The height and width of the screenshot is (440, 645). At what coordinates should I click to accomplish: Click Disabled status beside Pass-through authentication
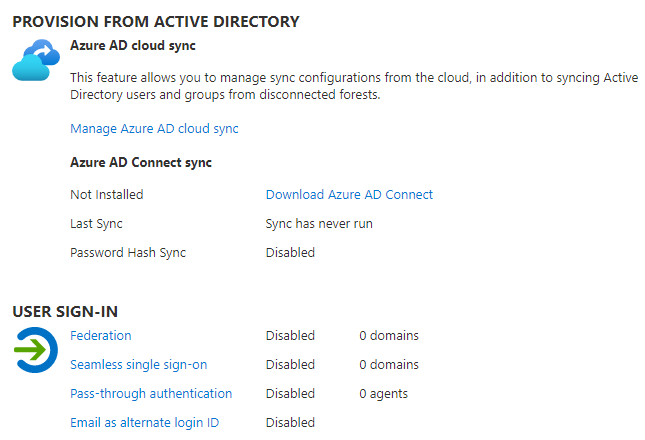(290, 394)
